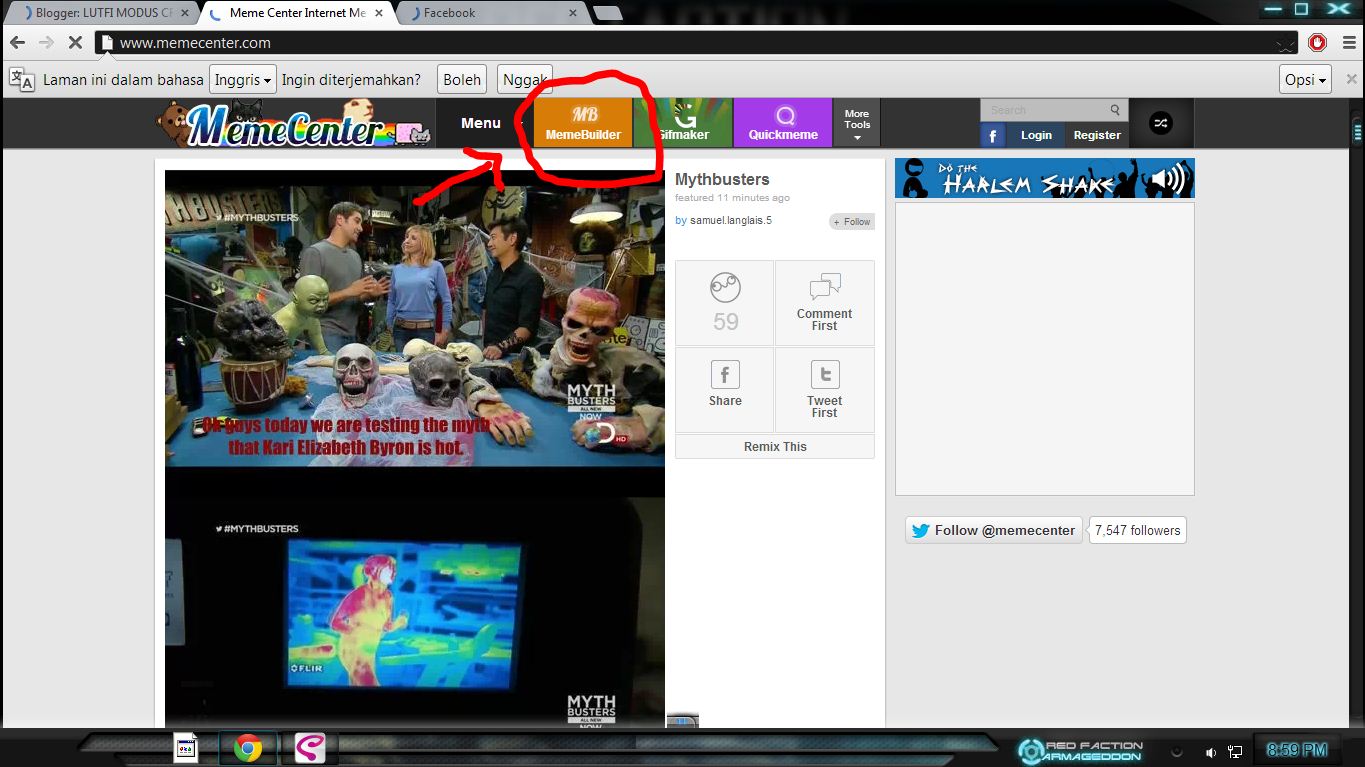This screenshot has width=1365, height=767.
Task: Click the volume speaker tray icon
Action: point(1210,752)
